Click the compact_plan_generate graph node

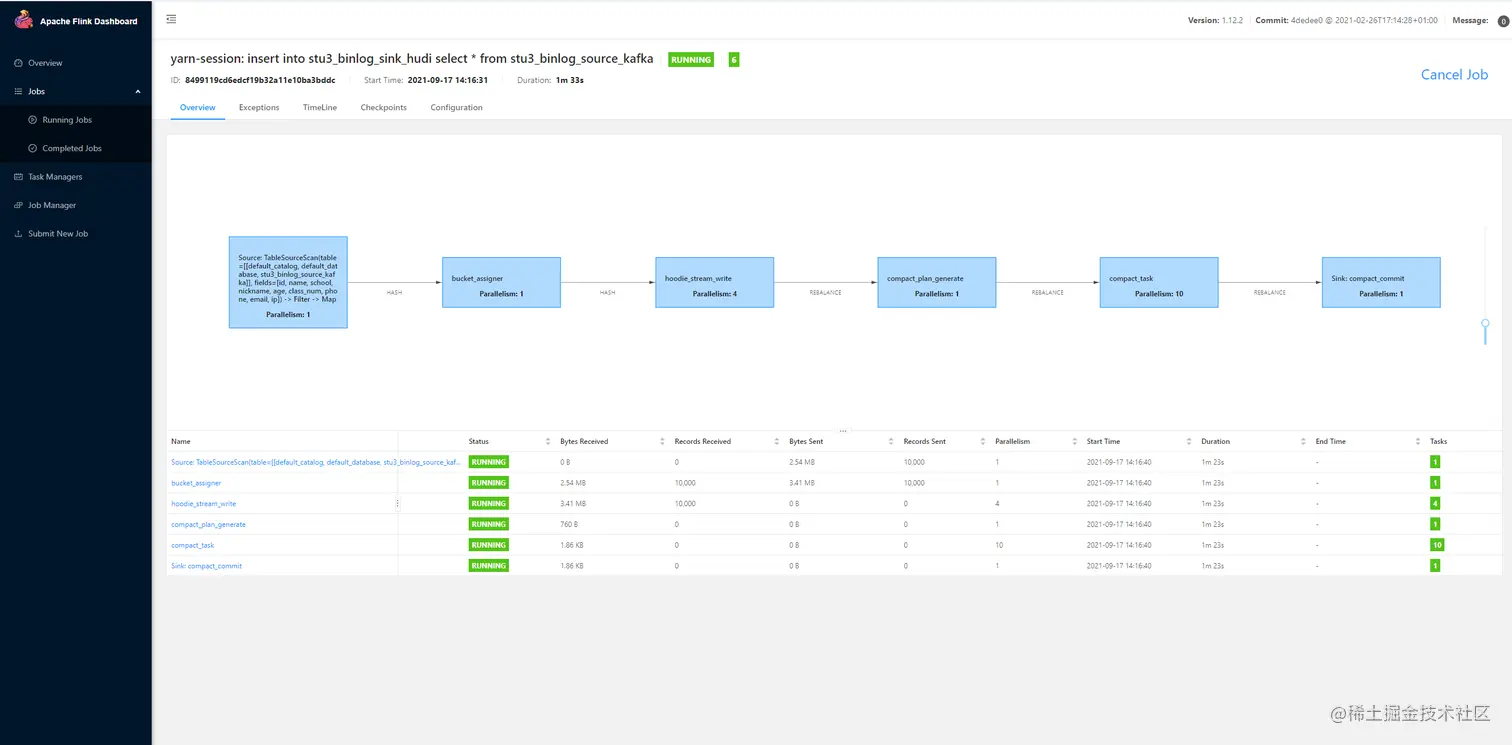937,282
